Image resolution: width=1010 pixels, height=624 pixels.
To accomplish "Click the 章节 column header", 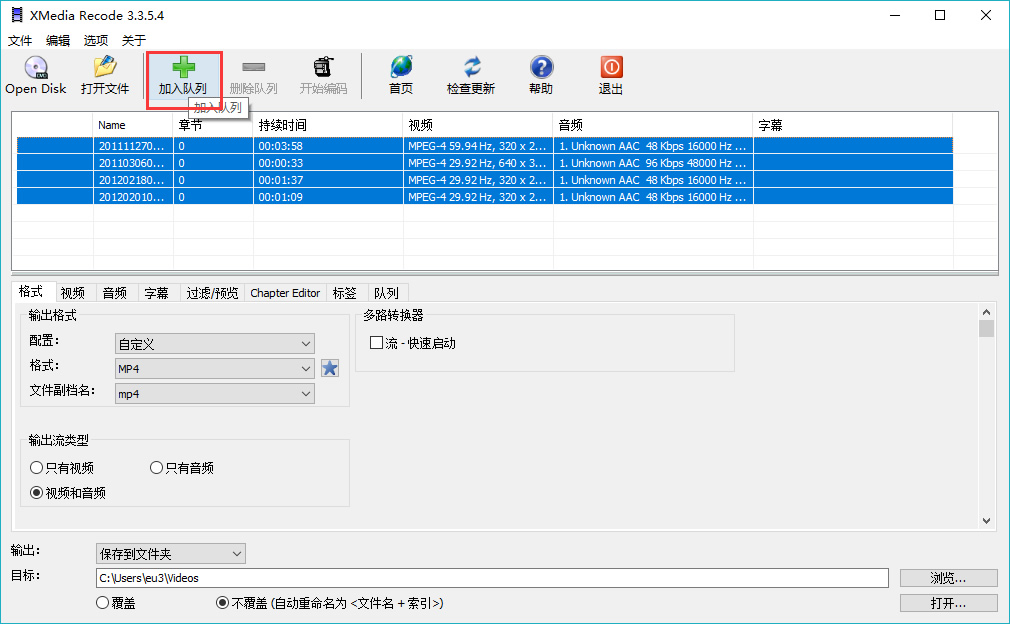I will (x=213, y=125).
